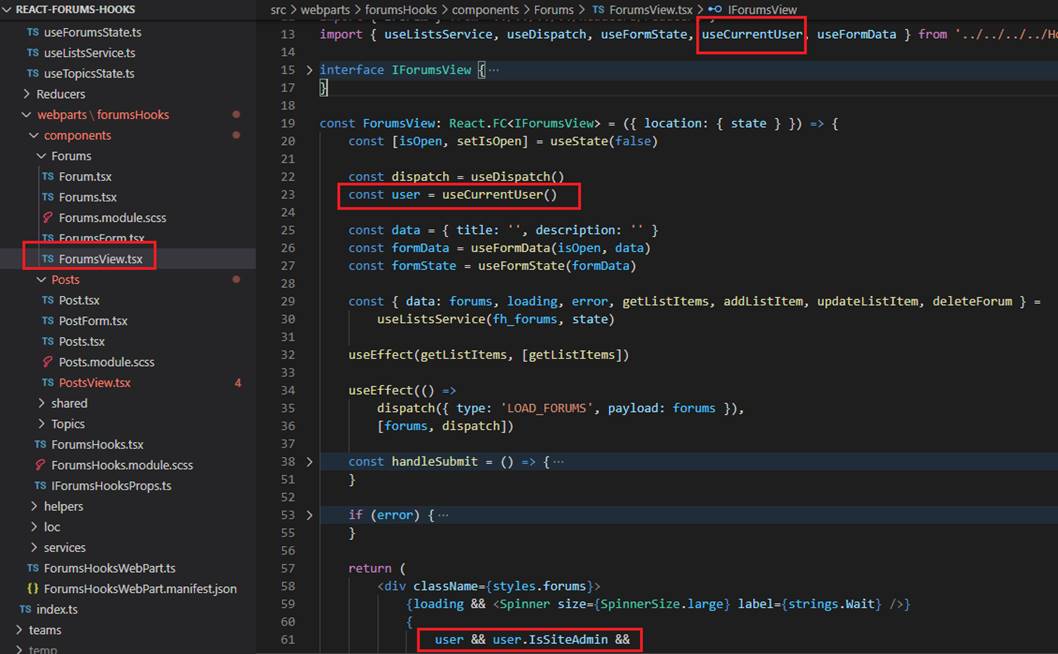Collapse the REACT-FORUMS-HOOKS explorer section

(7, 10)
